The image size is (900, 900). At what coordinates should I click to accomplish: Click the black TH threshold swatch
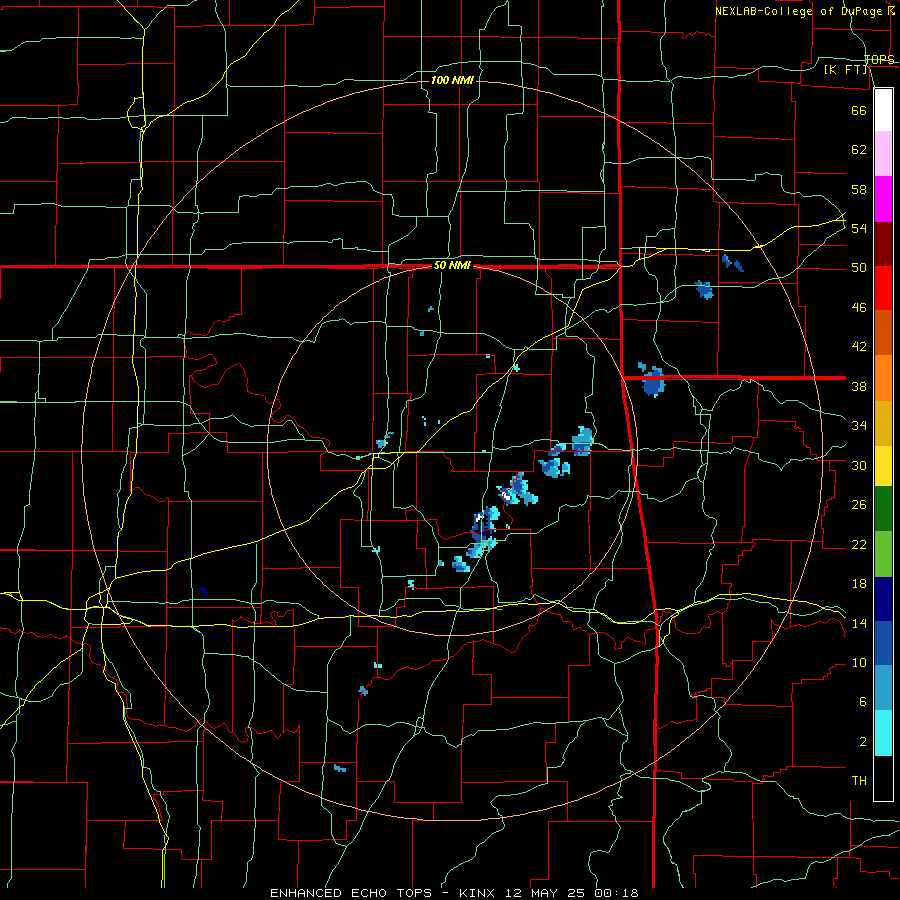[883, 778]
